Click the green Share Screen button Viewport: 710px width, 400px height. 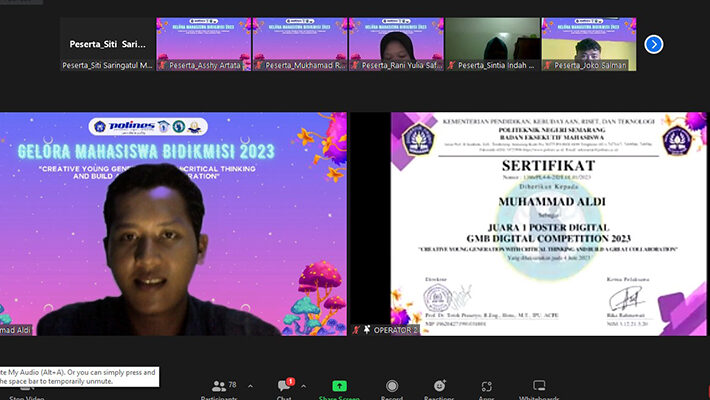click(x=339, y=388)
